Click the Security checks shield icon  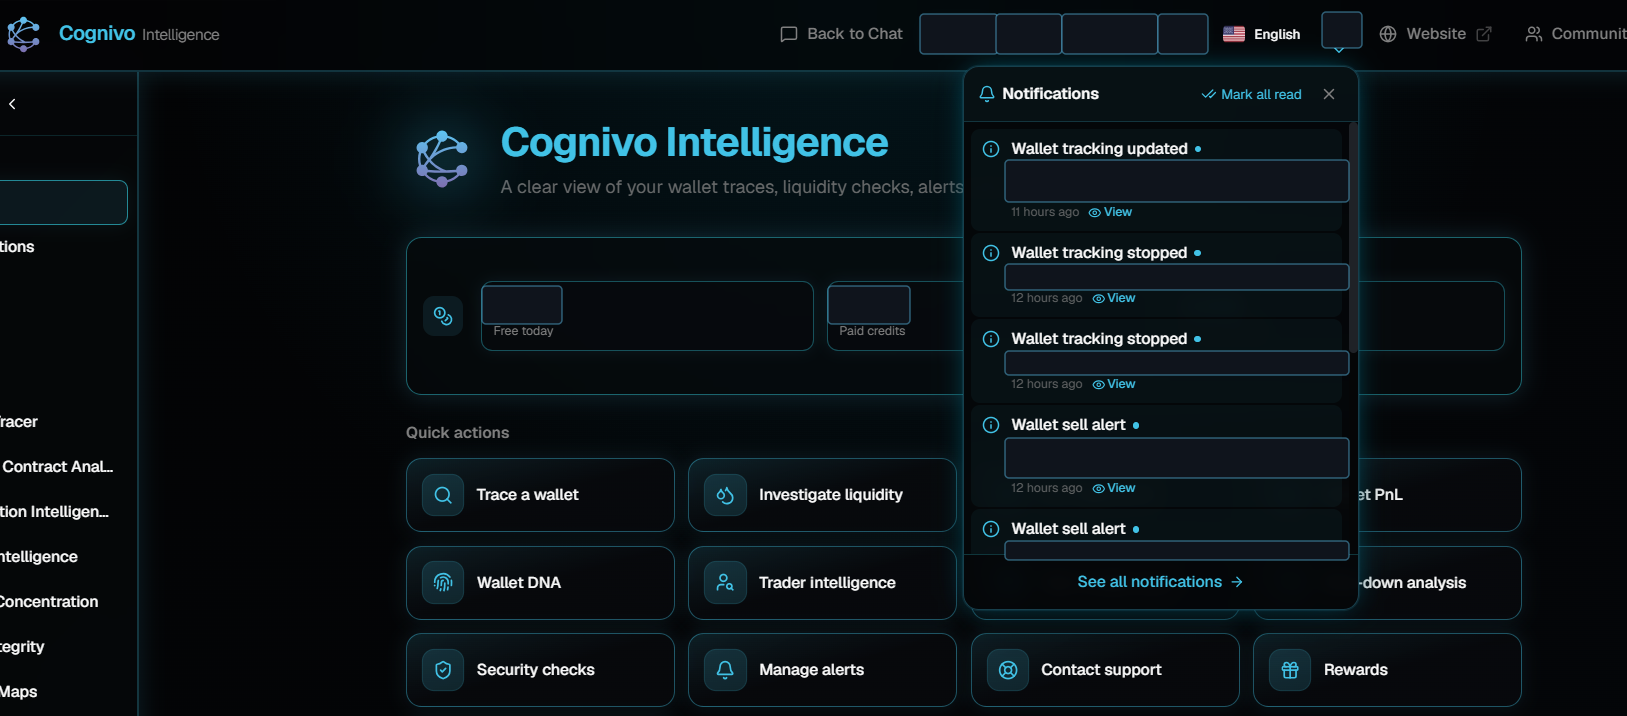pos(443,670)
